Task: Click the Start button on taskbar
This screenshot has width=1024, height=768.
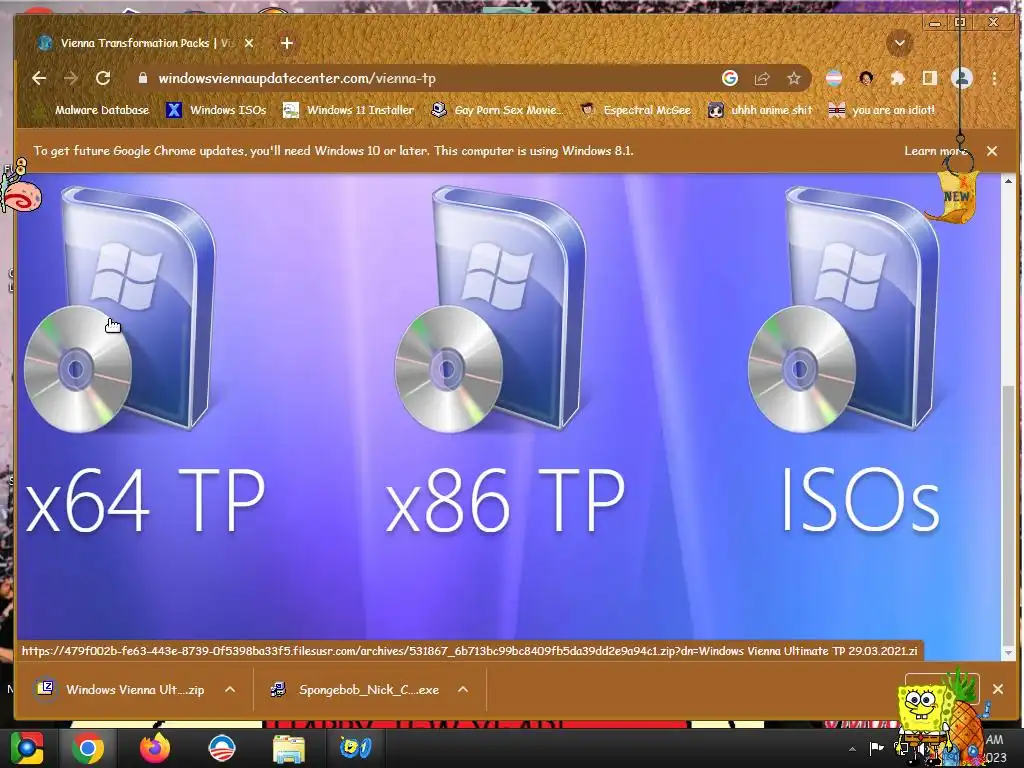Action: pos(26,748)
